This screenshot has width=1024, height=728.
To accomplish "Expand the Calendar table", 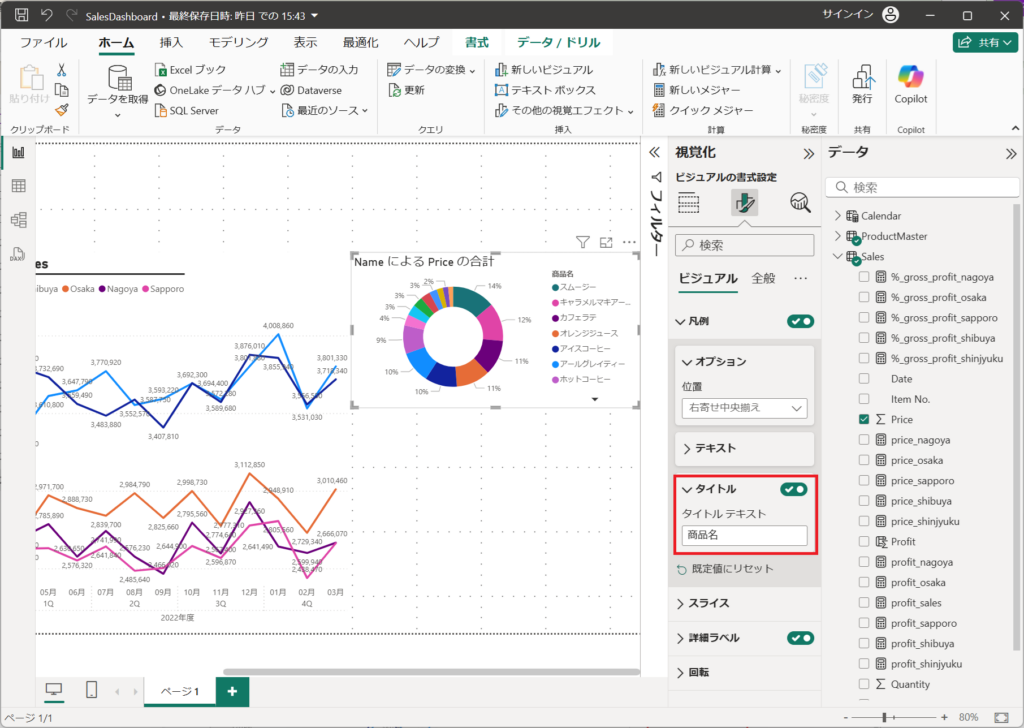I will (x=838, y=215).
